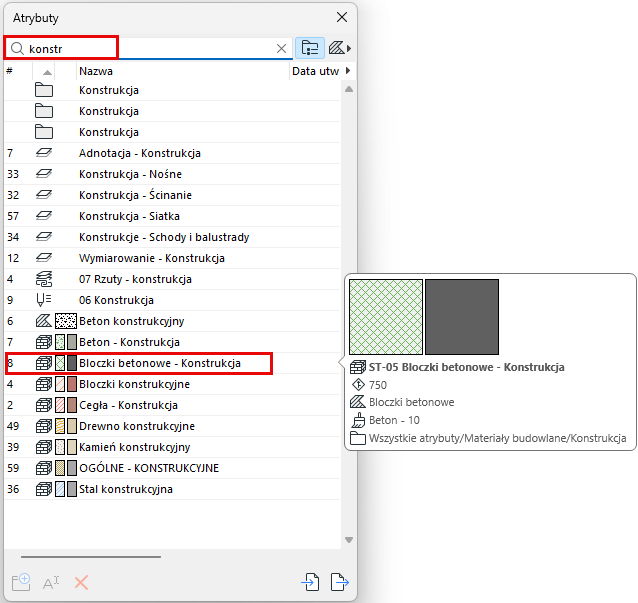Select layer 'Wymiarowanie - Konstrukcja'
Screen dimensions: 638x603
point(172,258)
